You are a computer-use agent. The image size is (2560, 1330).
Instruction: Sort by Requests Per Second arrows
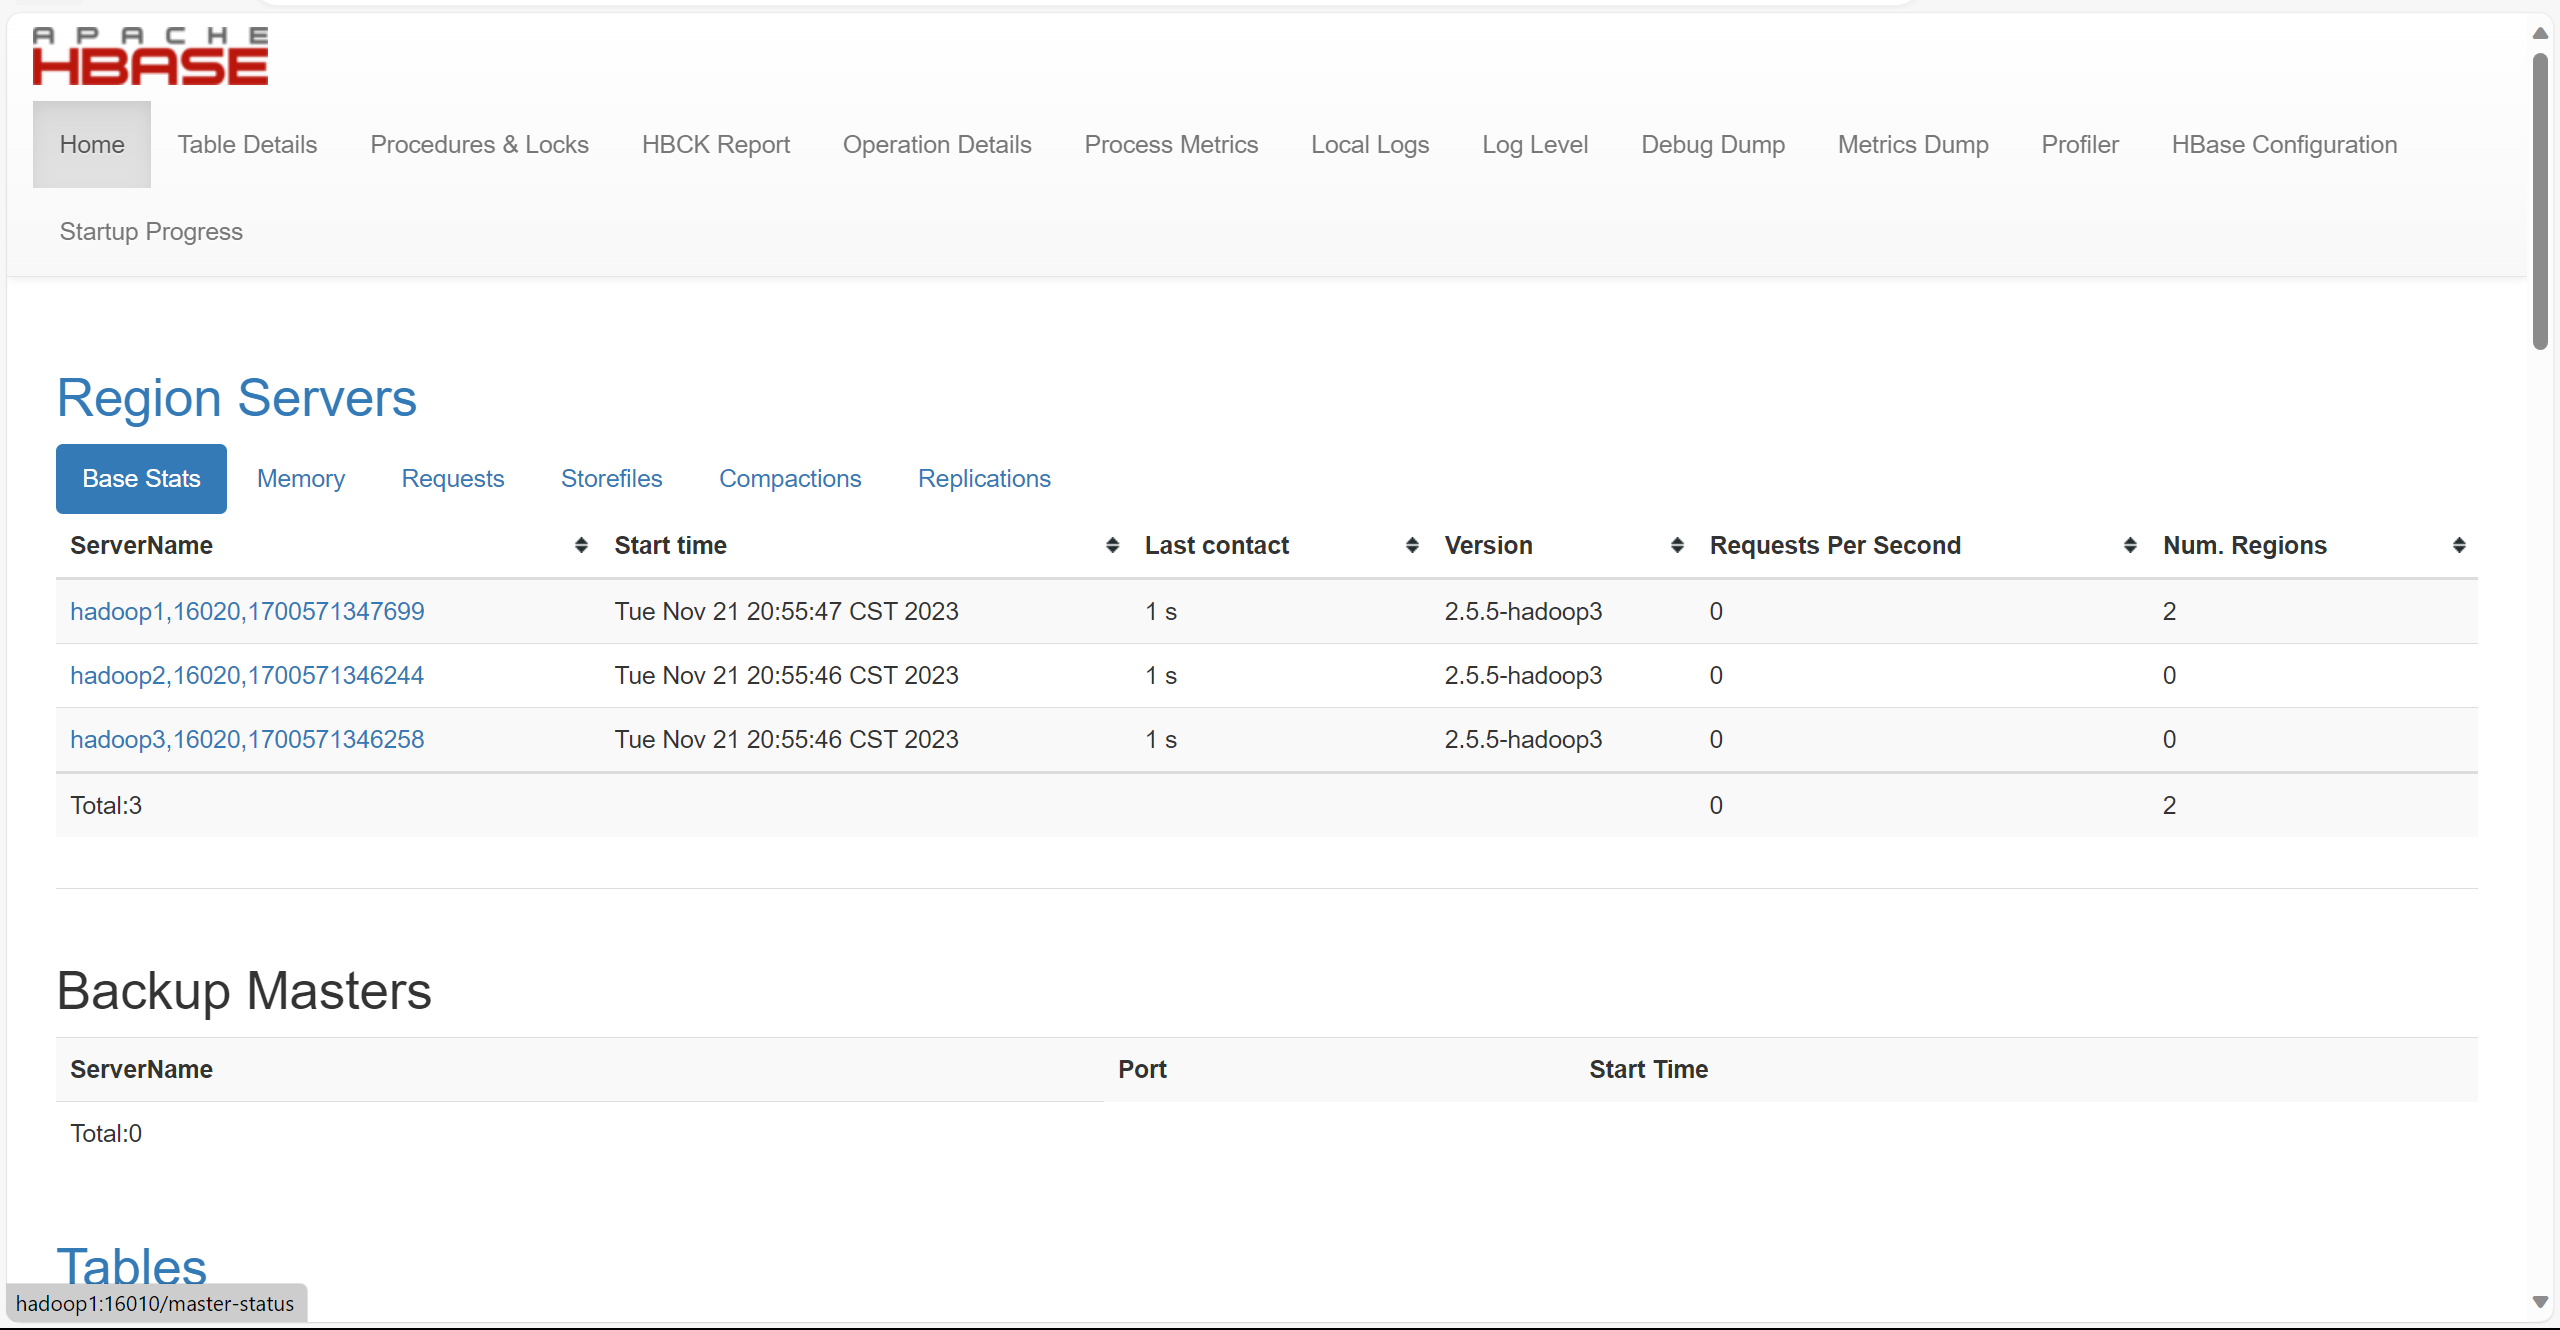(2130, 545)
